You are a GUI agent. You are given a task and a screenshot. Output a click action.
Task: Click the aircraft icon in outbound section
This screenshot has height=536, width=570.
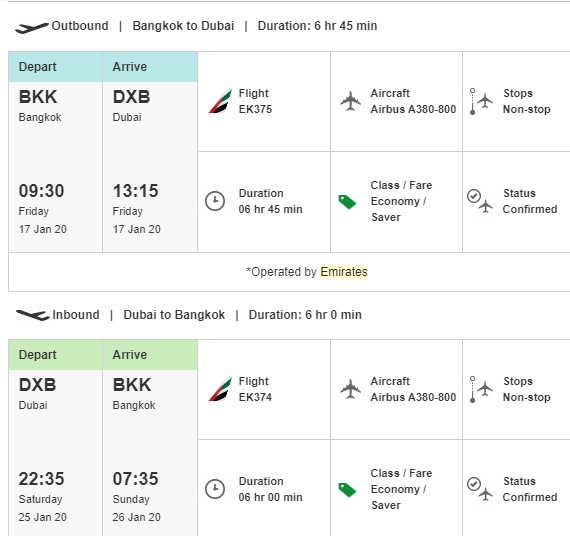[x=350, y=101]
